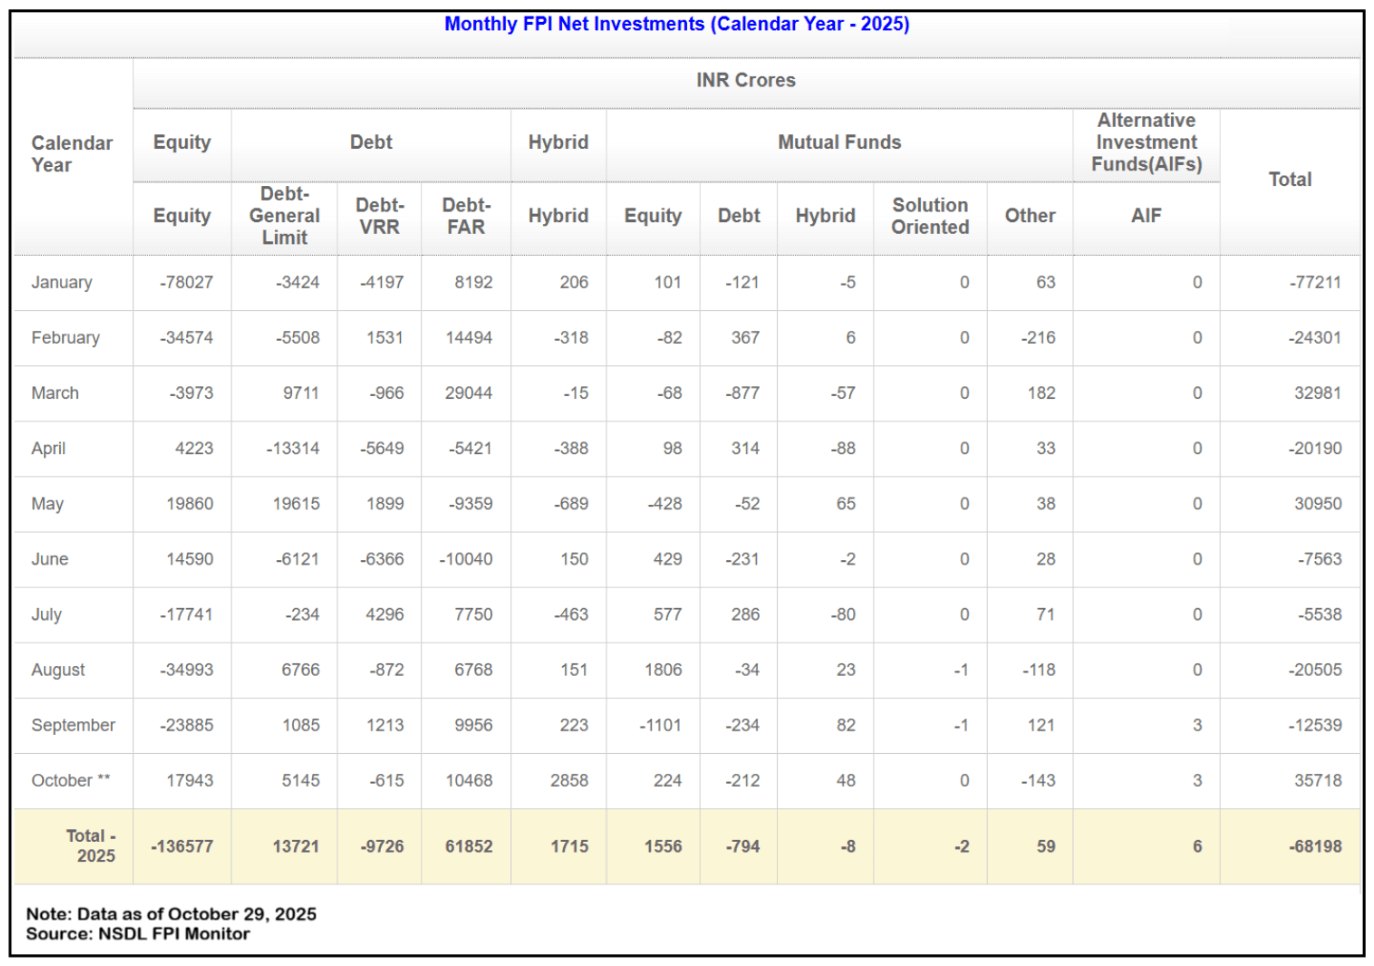Select the Total column header
Screen dimensions: 1374x966
(x=1289, y=179)
